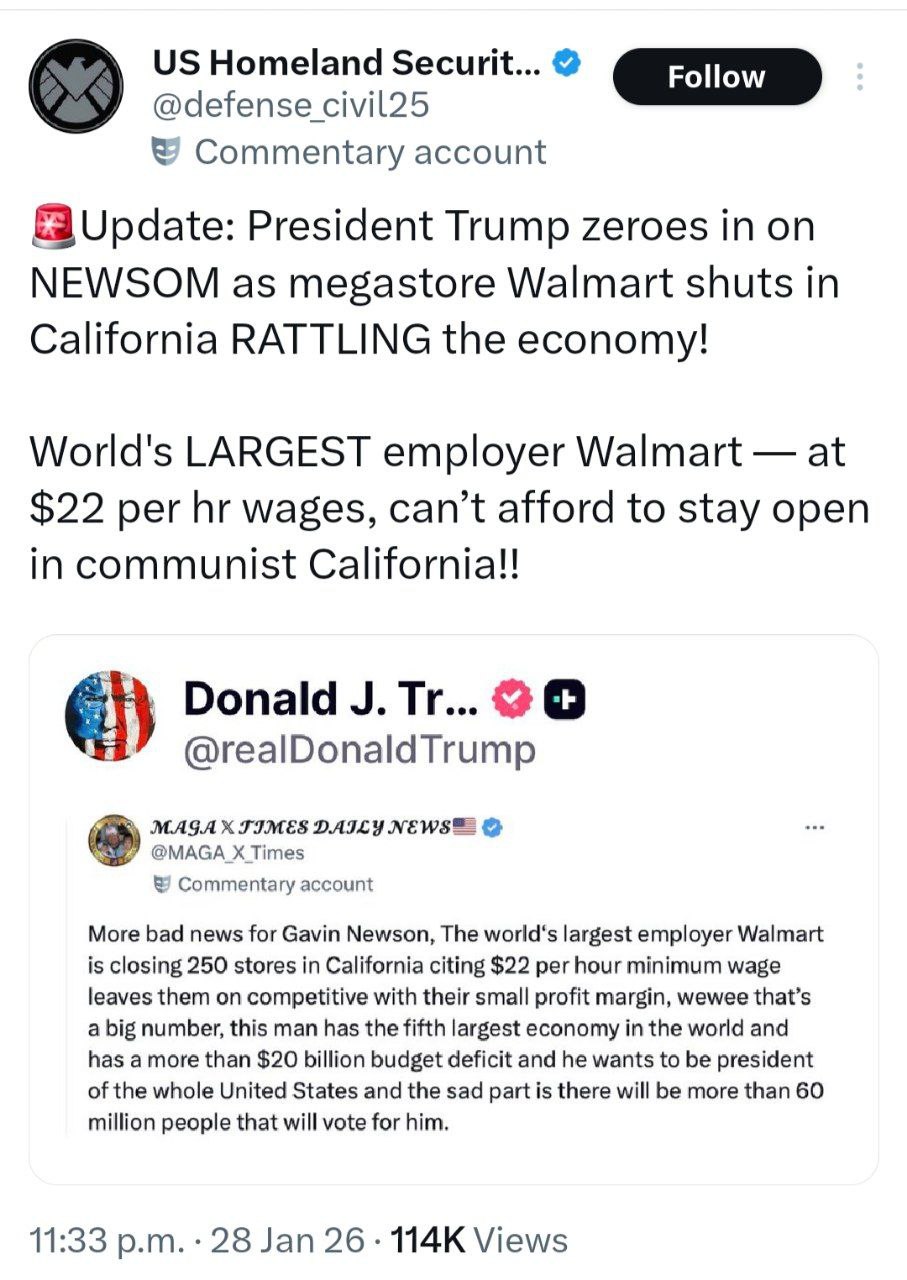Click the blue verified badge beside US Homeland Security

[x=568, y=64]
